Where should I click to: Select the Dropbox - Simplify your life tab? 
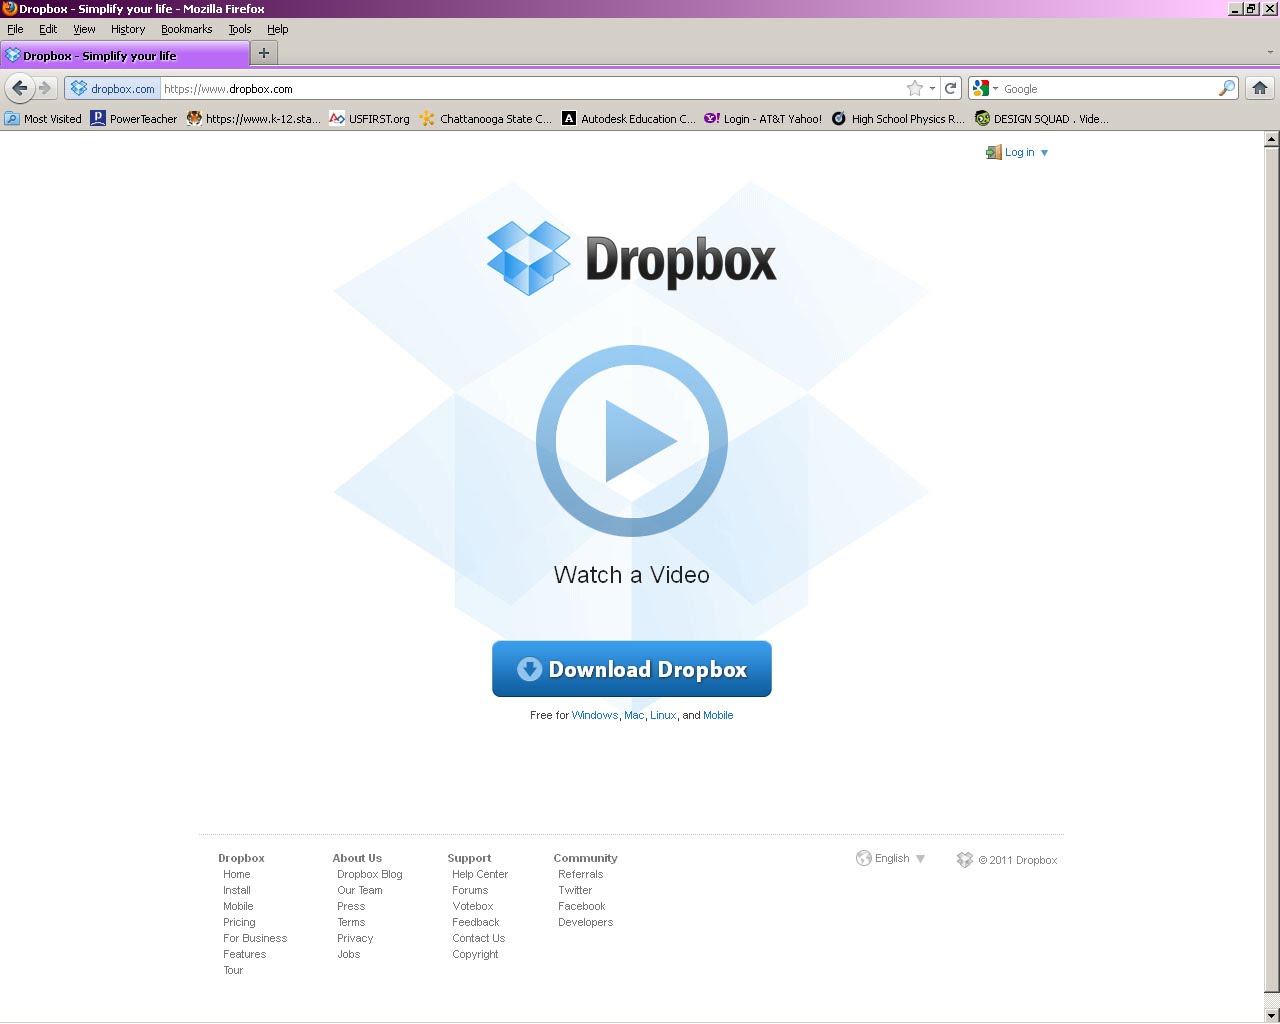[x=124, y=55]
